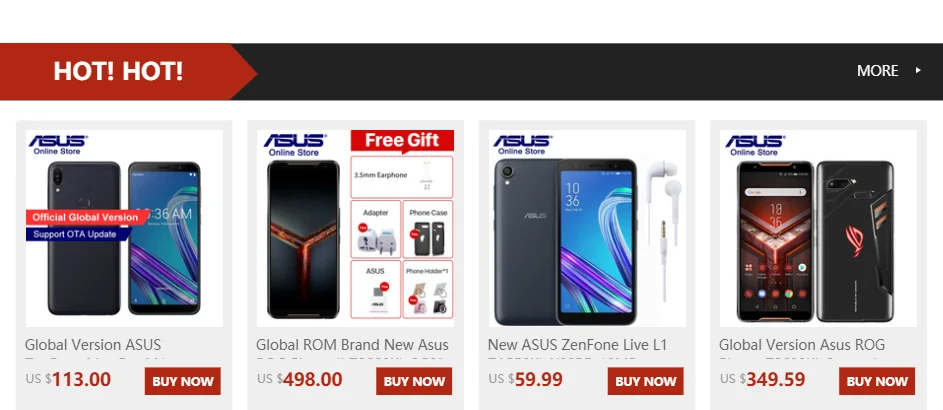Buy the $113.00 phone now

click(183, 381)
